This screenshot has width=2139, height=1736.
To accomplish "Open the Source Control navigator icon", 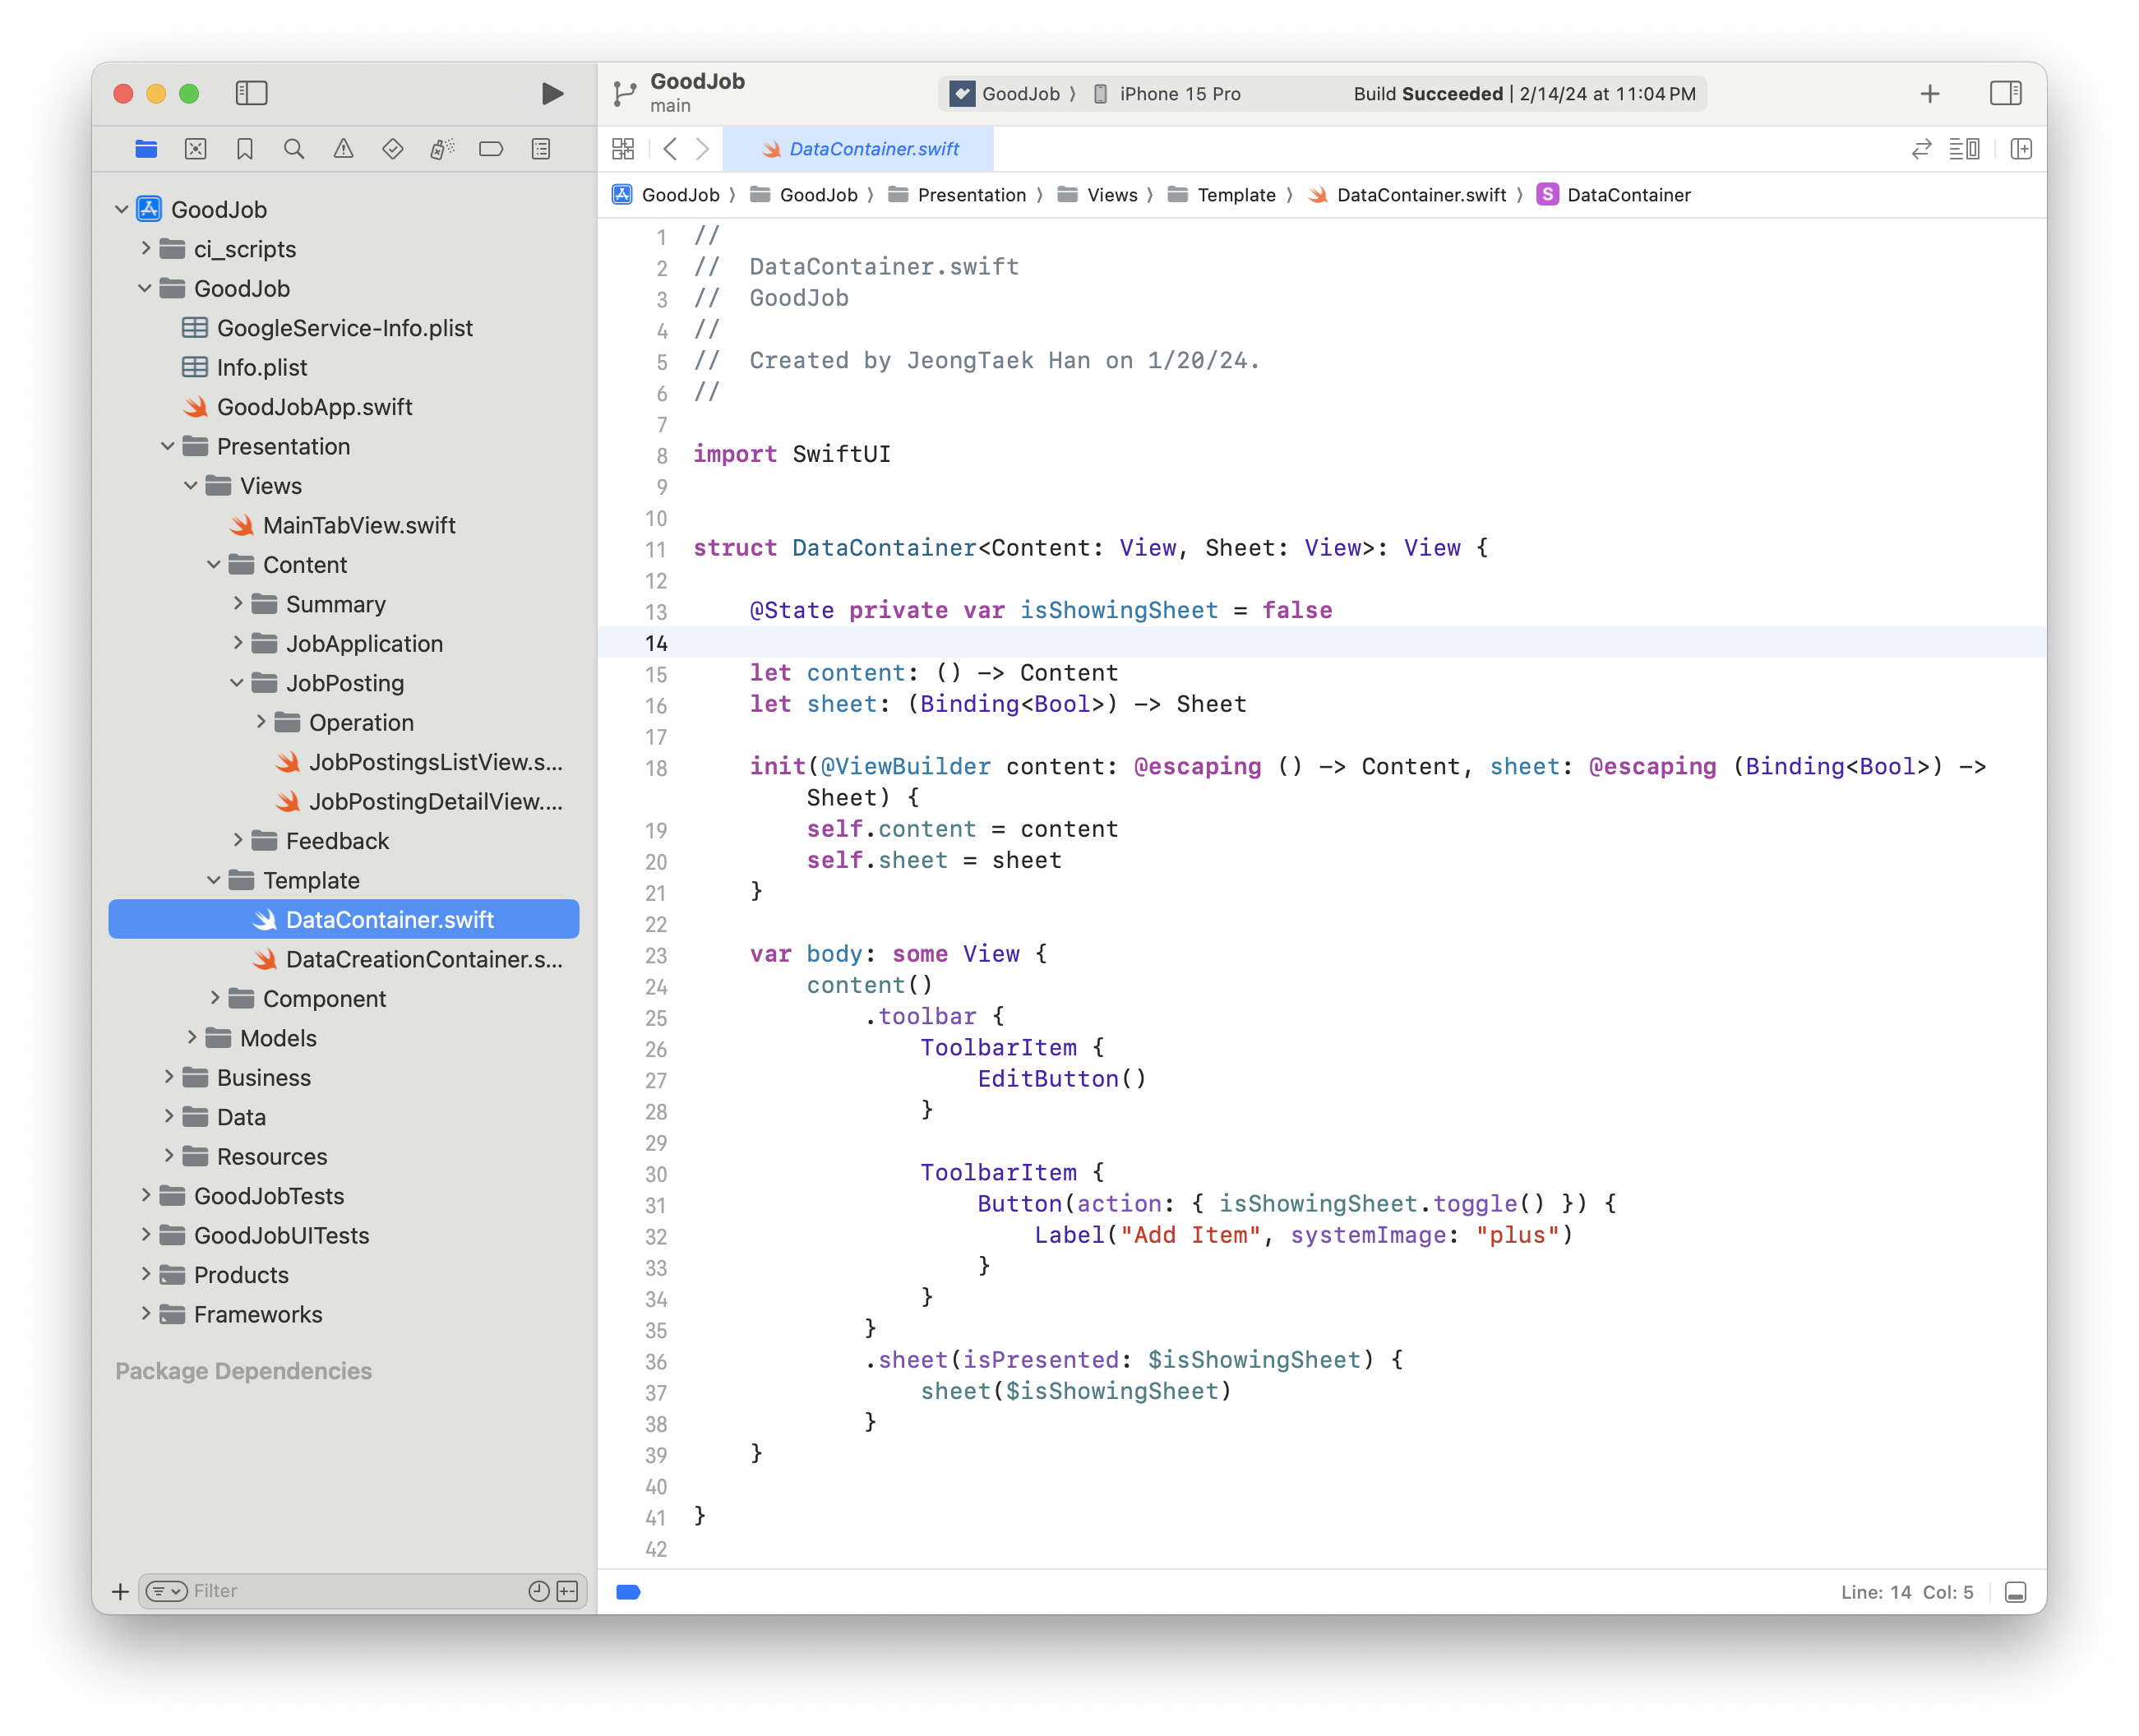I will 196,149.
